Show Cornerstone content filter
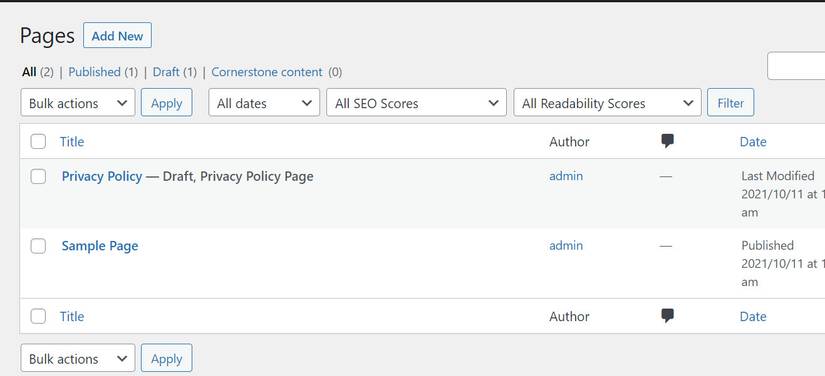This screenshot has height=376, width=825. tap(267, 72)
